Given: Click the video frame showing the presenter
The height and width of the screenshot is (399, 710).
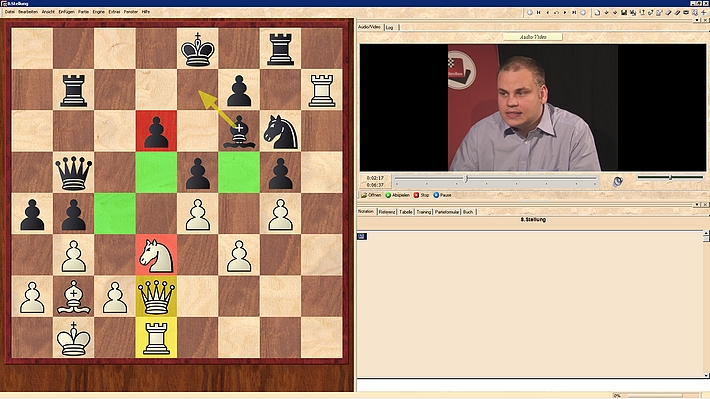Looking at the screenshot, I should pos(533,107).
